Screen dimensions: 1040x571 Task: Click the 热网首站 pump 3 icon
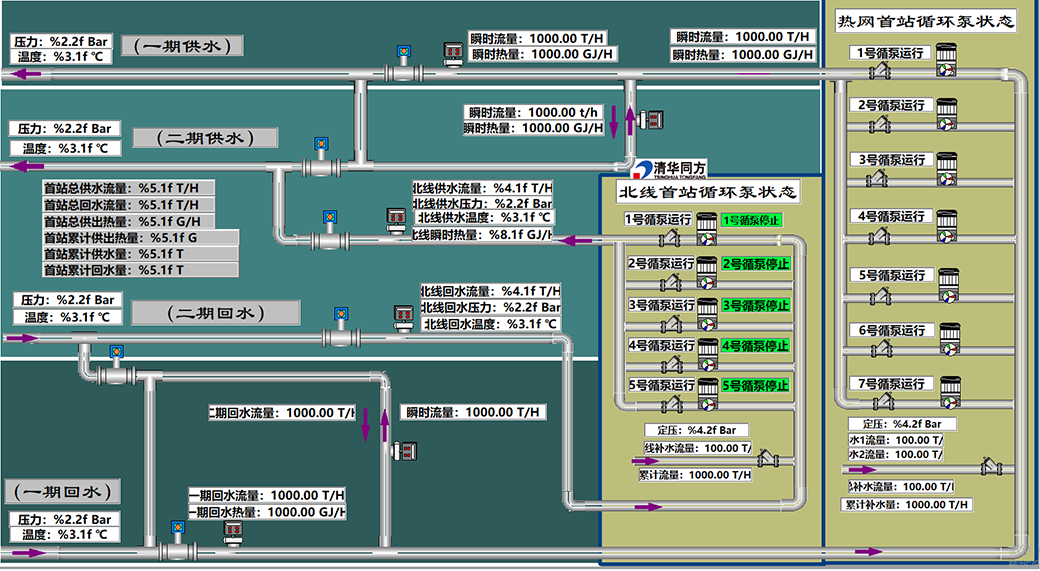946,169
